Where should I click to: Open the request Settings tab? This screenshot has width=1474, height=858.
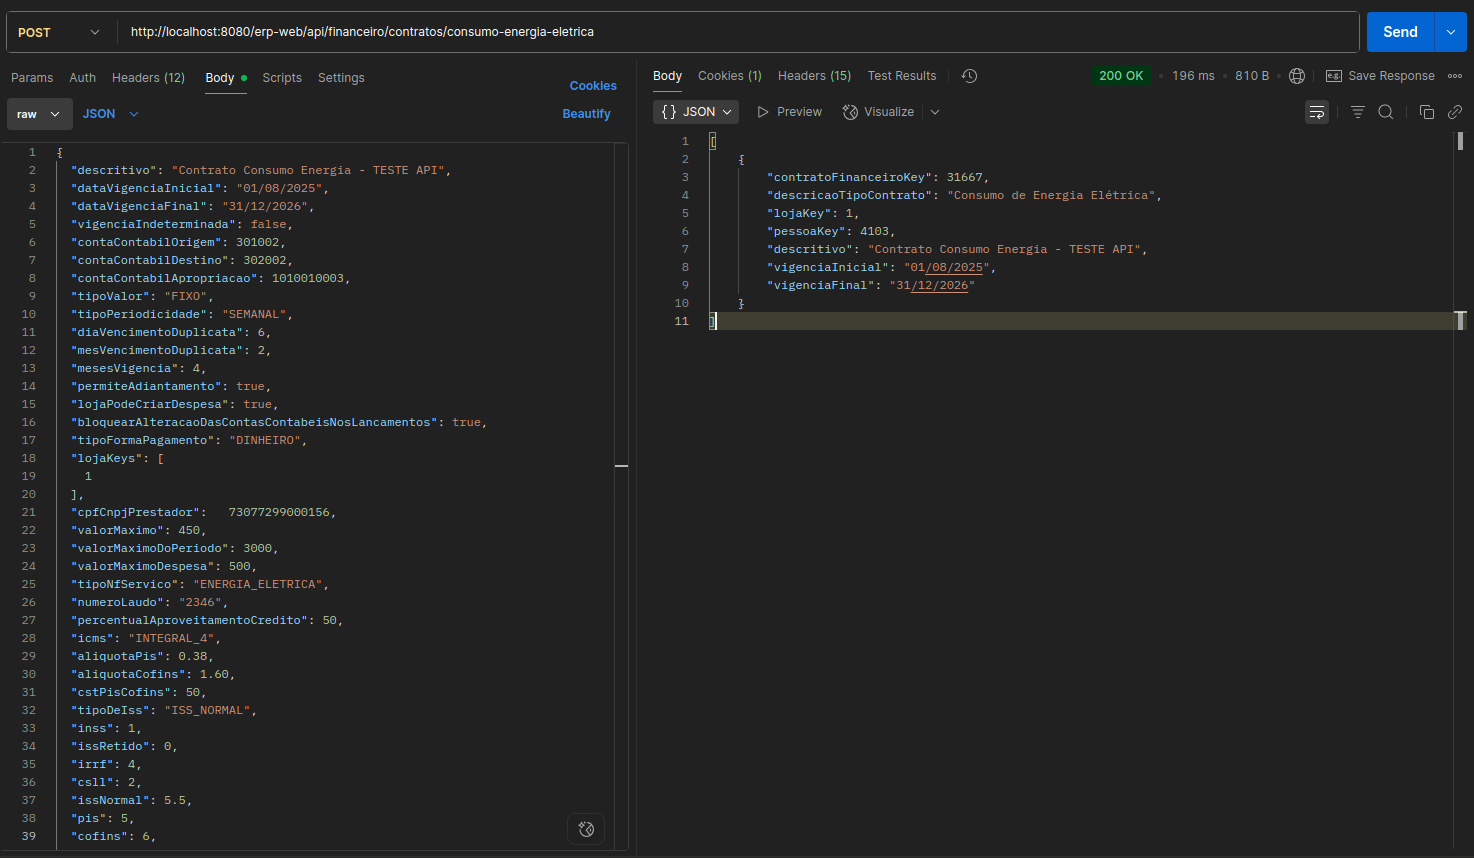(x=341, y=78)
